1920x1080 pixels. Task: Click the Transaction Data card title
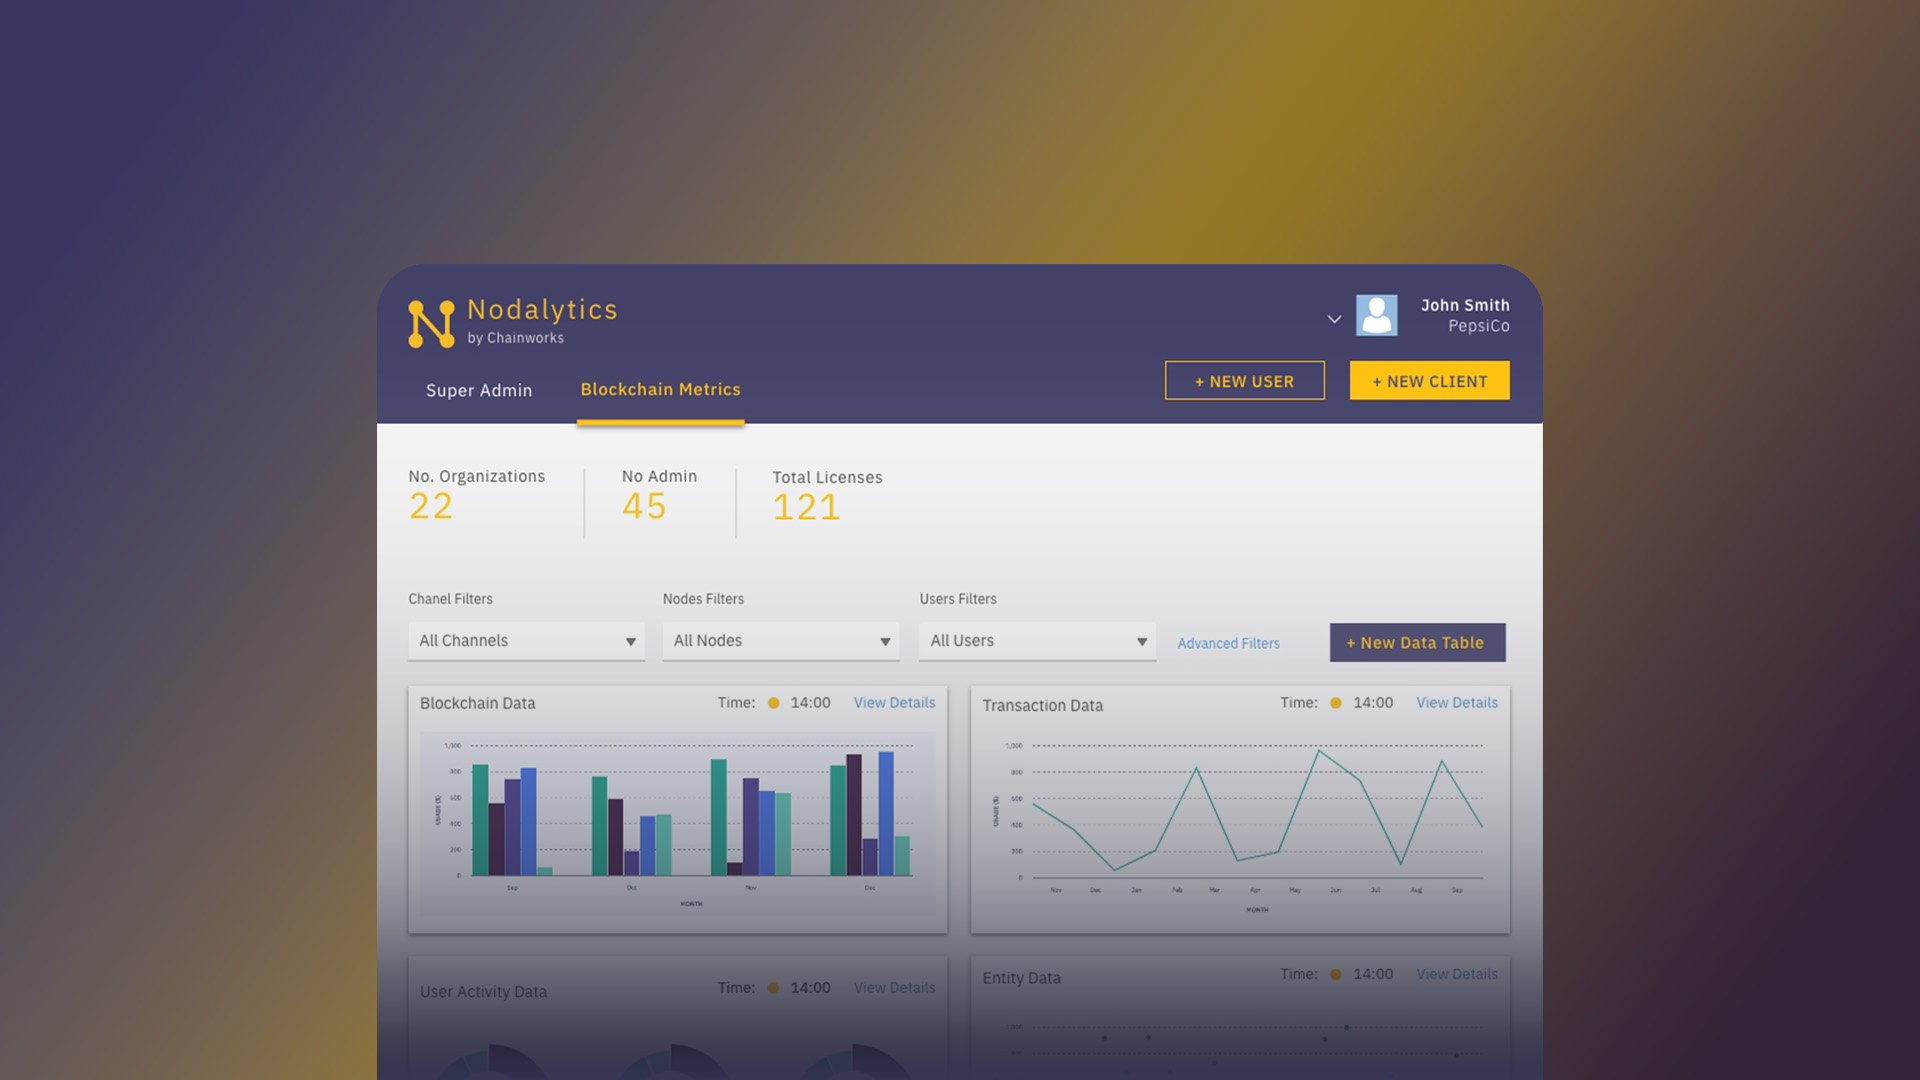1043,705
